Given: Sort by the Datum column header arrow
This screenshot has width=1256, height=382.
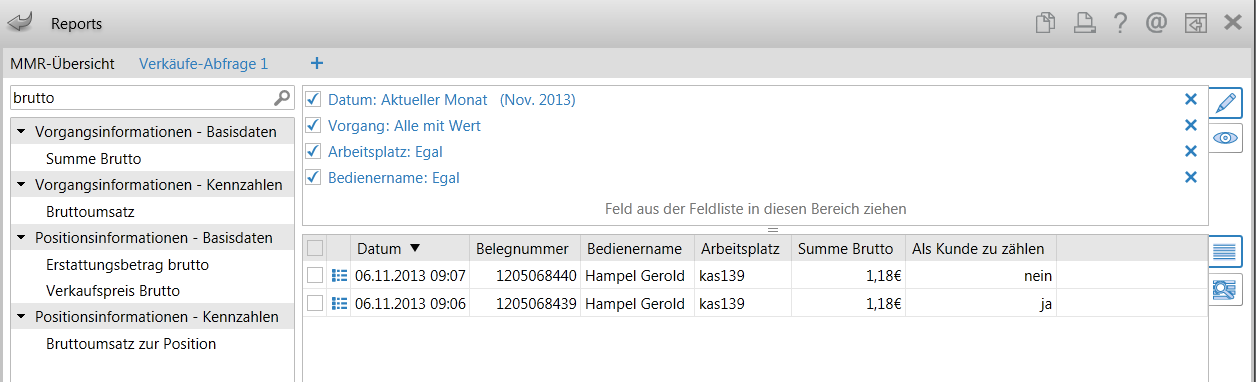Looking at the screenshot, I should 415,248.
